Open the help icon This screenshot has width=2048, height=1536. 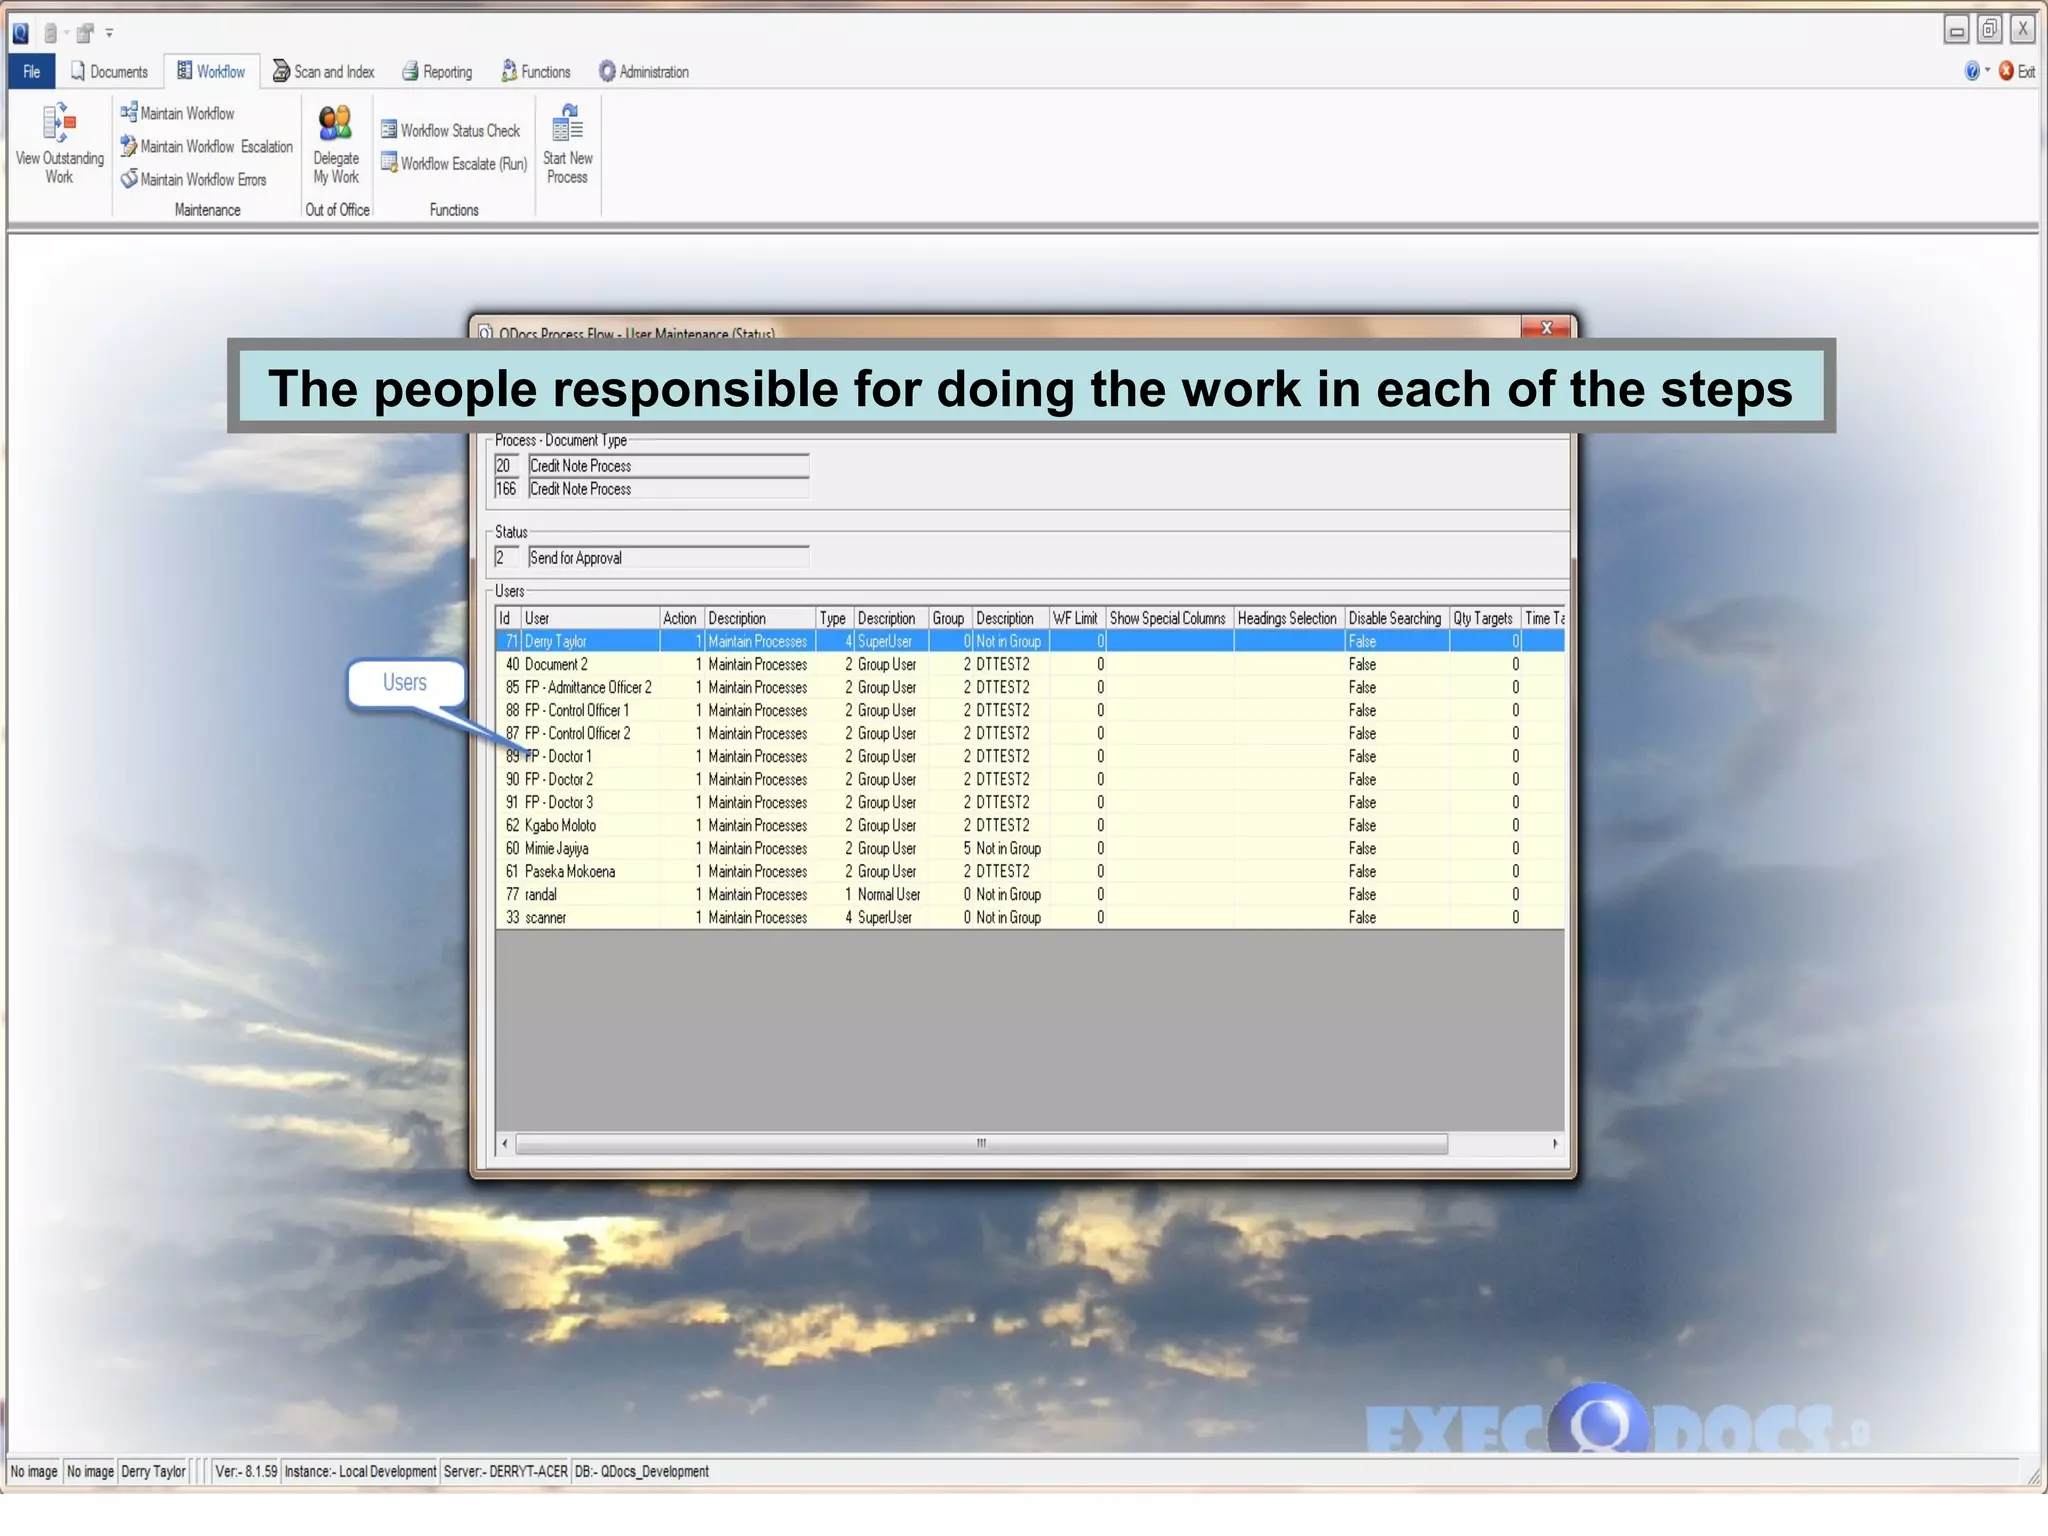point(1972,71)
